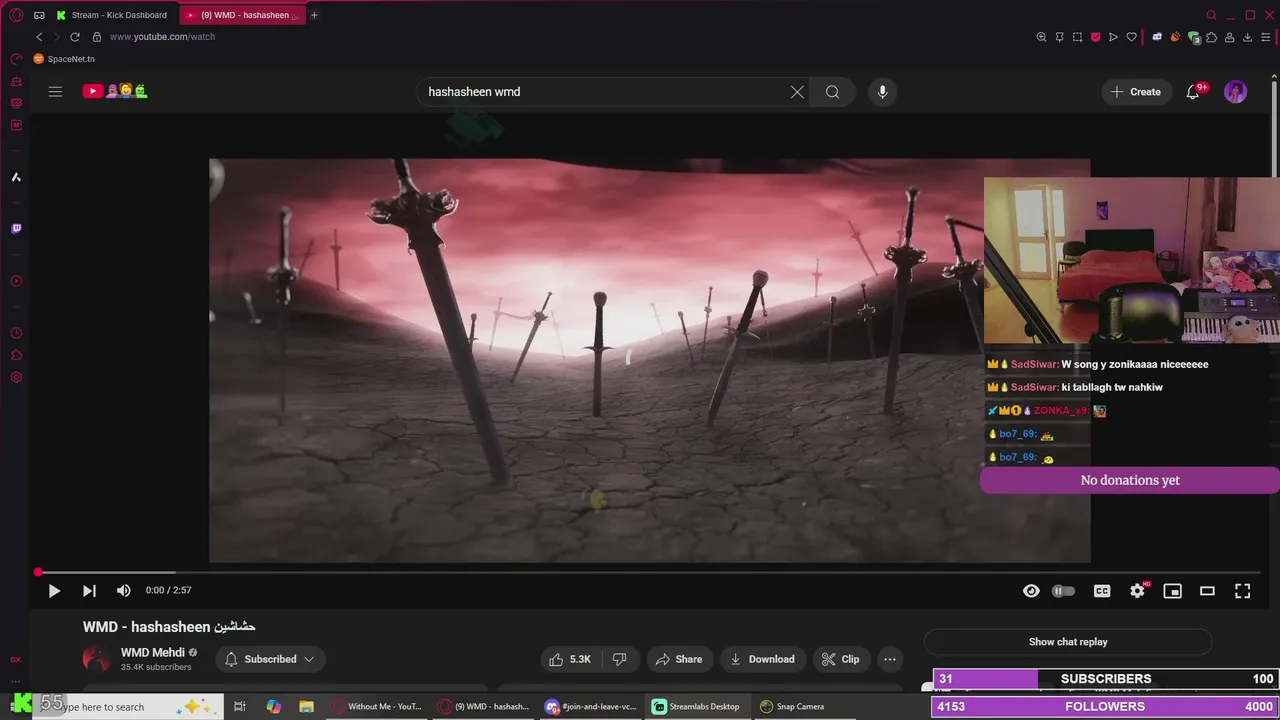Open ad blocker shield in address bar
The height and width of the screenshot is (720, 1280).
pos(1095,37)
